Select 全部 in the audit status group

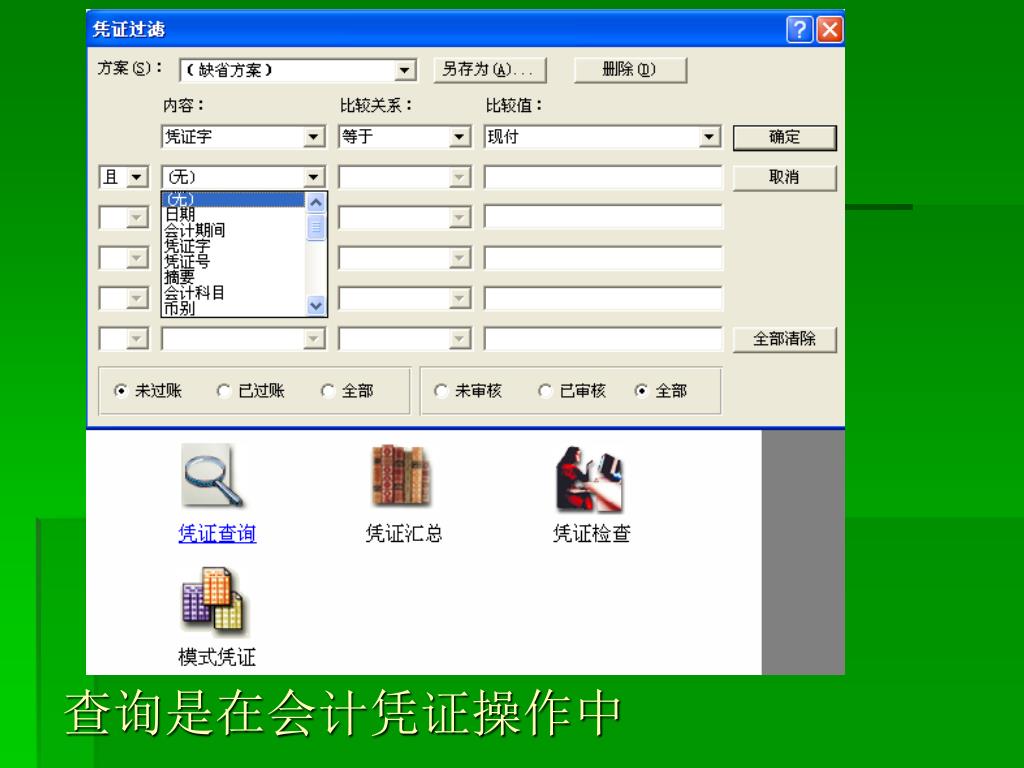tap(641, 391)
